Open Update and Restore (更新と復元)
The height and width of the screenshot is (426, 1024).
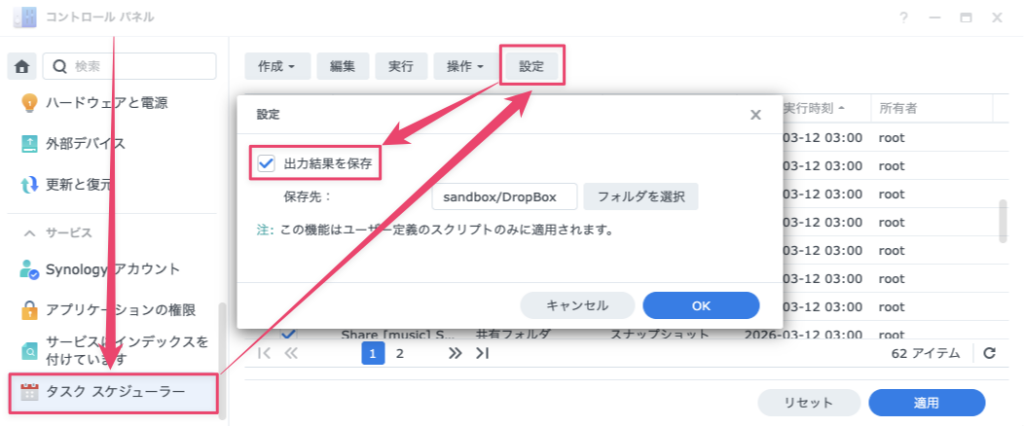pyautogui.click(x=78, y=185)
